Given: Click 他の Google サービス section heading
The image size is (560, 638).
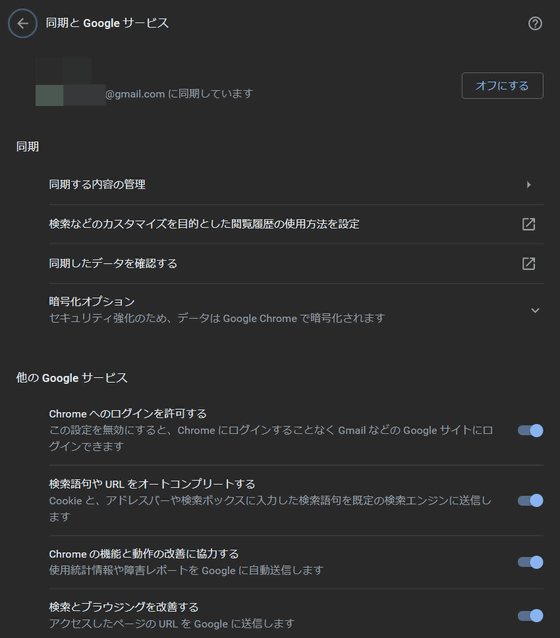Looking at the screenshot, I should [72, 378].
